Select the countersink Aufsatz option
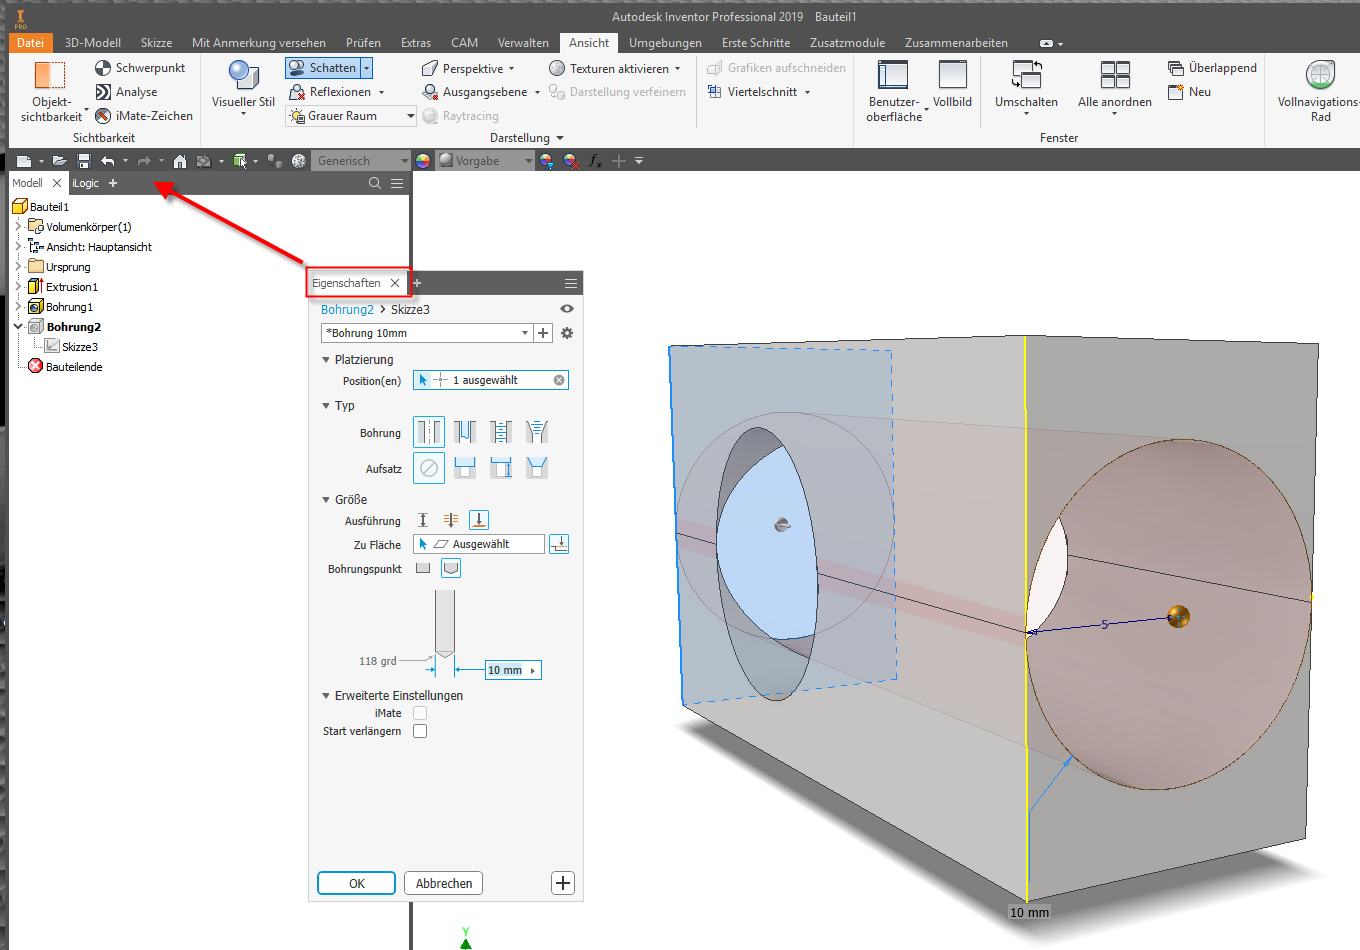Viewport: 1360px width, 950px height. 537,468
